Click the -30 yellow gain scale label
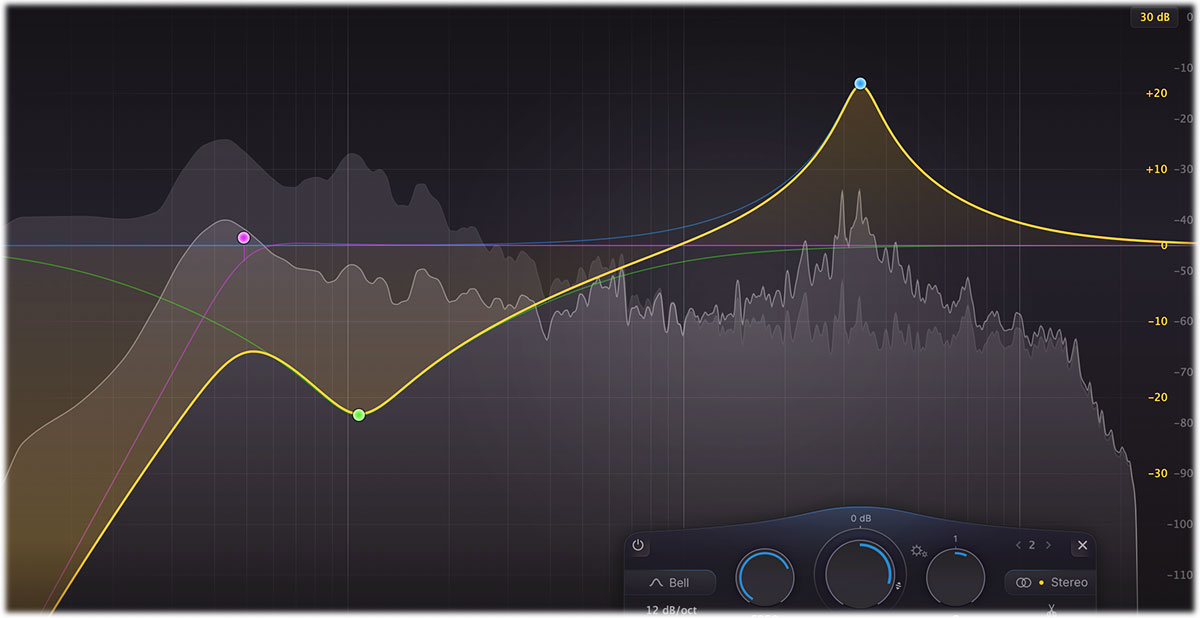The height and width of the screenshot is (618, 1200). point(1157,473)
